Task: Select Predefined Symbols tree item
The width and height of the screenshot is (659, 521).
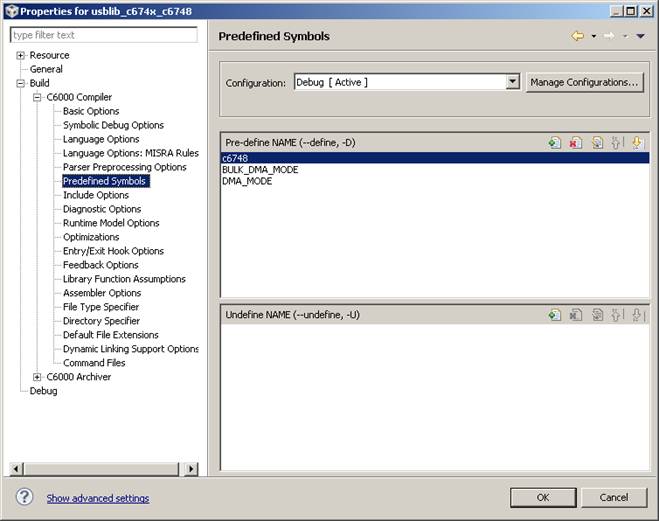Action: pyautogui.click(x=104, y=181)
